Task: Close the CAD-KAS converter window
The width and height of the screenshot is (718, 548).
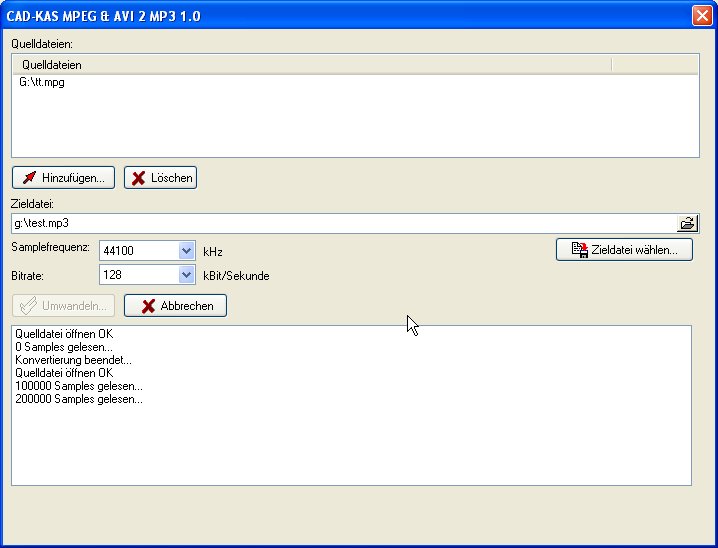Action: 701,15
